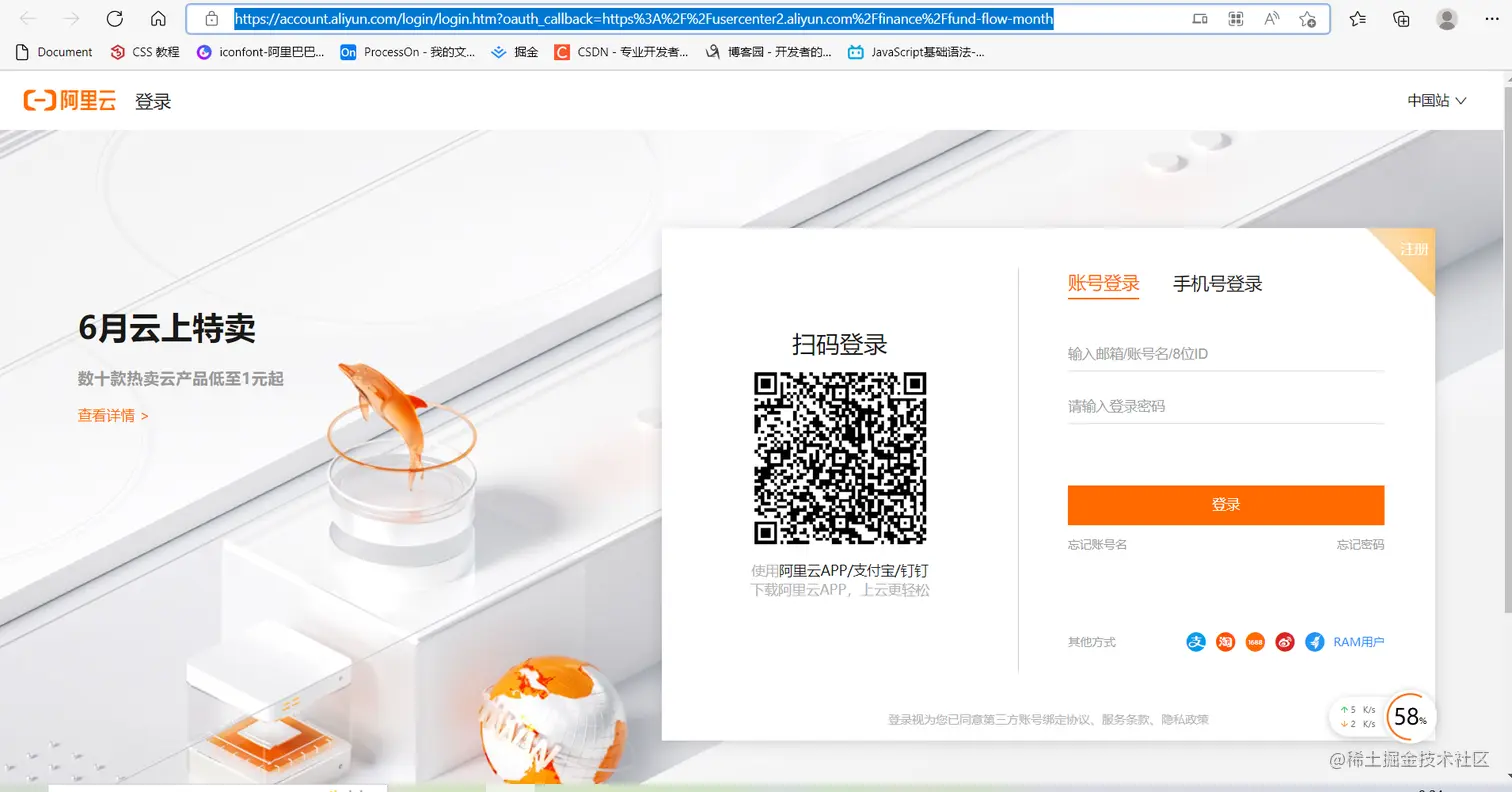Click the 忘记密码 link
Viewport: 1512px width, 792px height.
point(1360,545)
